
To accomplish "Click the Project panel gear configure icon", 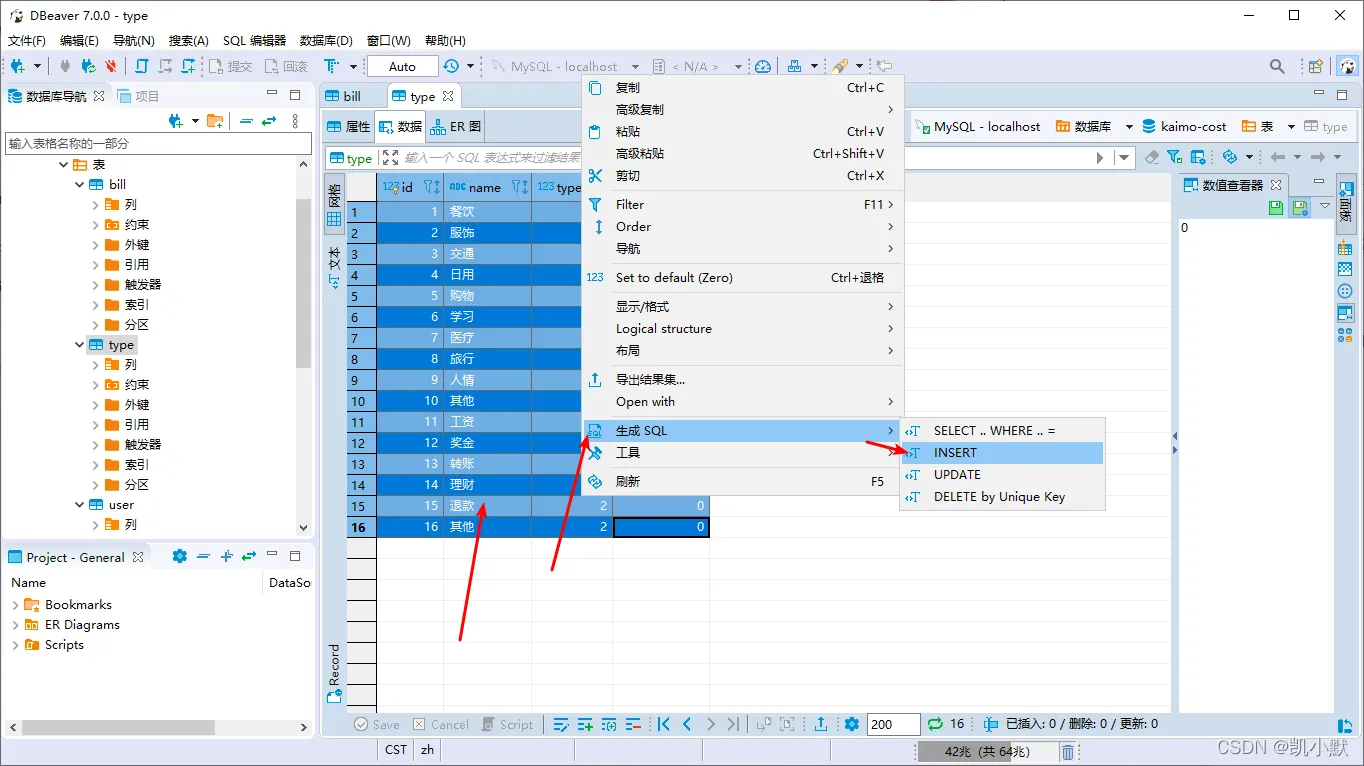I will pyautogui.click(x=179, y=557).
